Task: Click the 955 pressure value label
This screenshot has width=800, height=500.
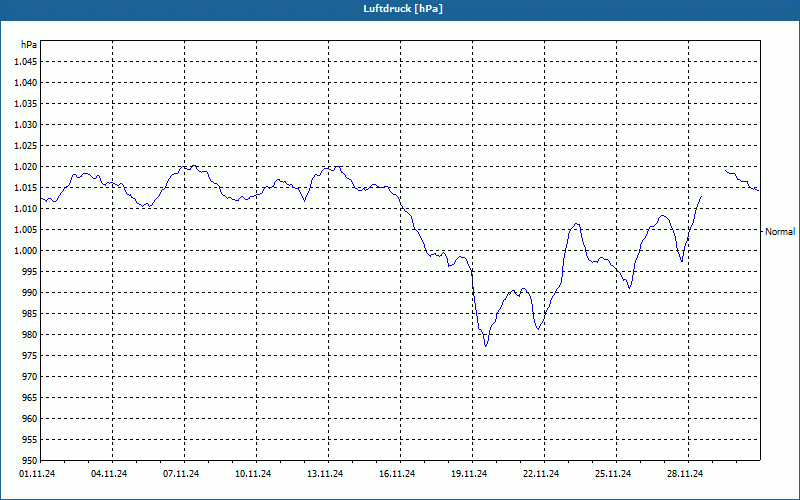Action: [30, 439]
